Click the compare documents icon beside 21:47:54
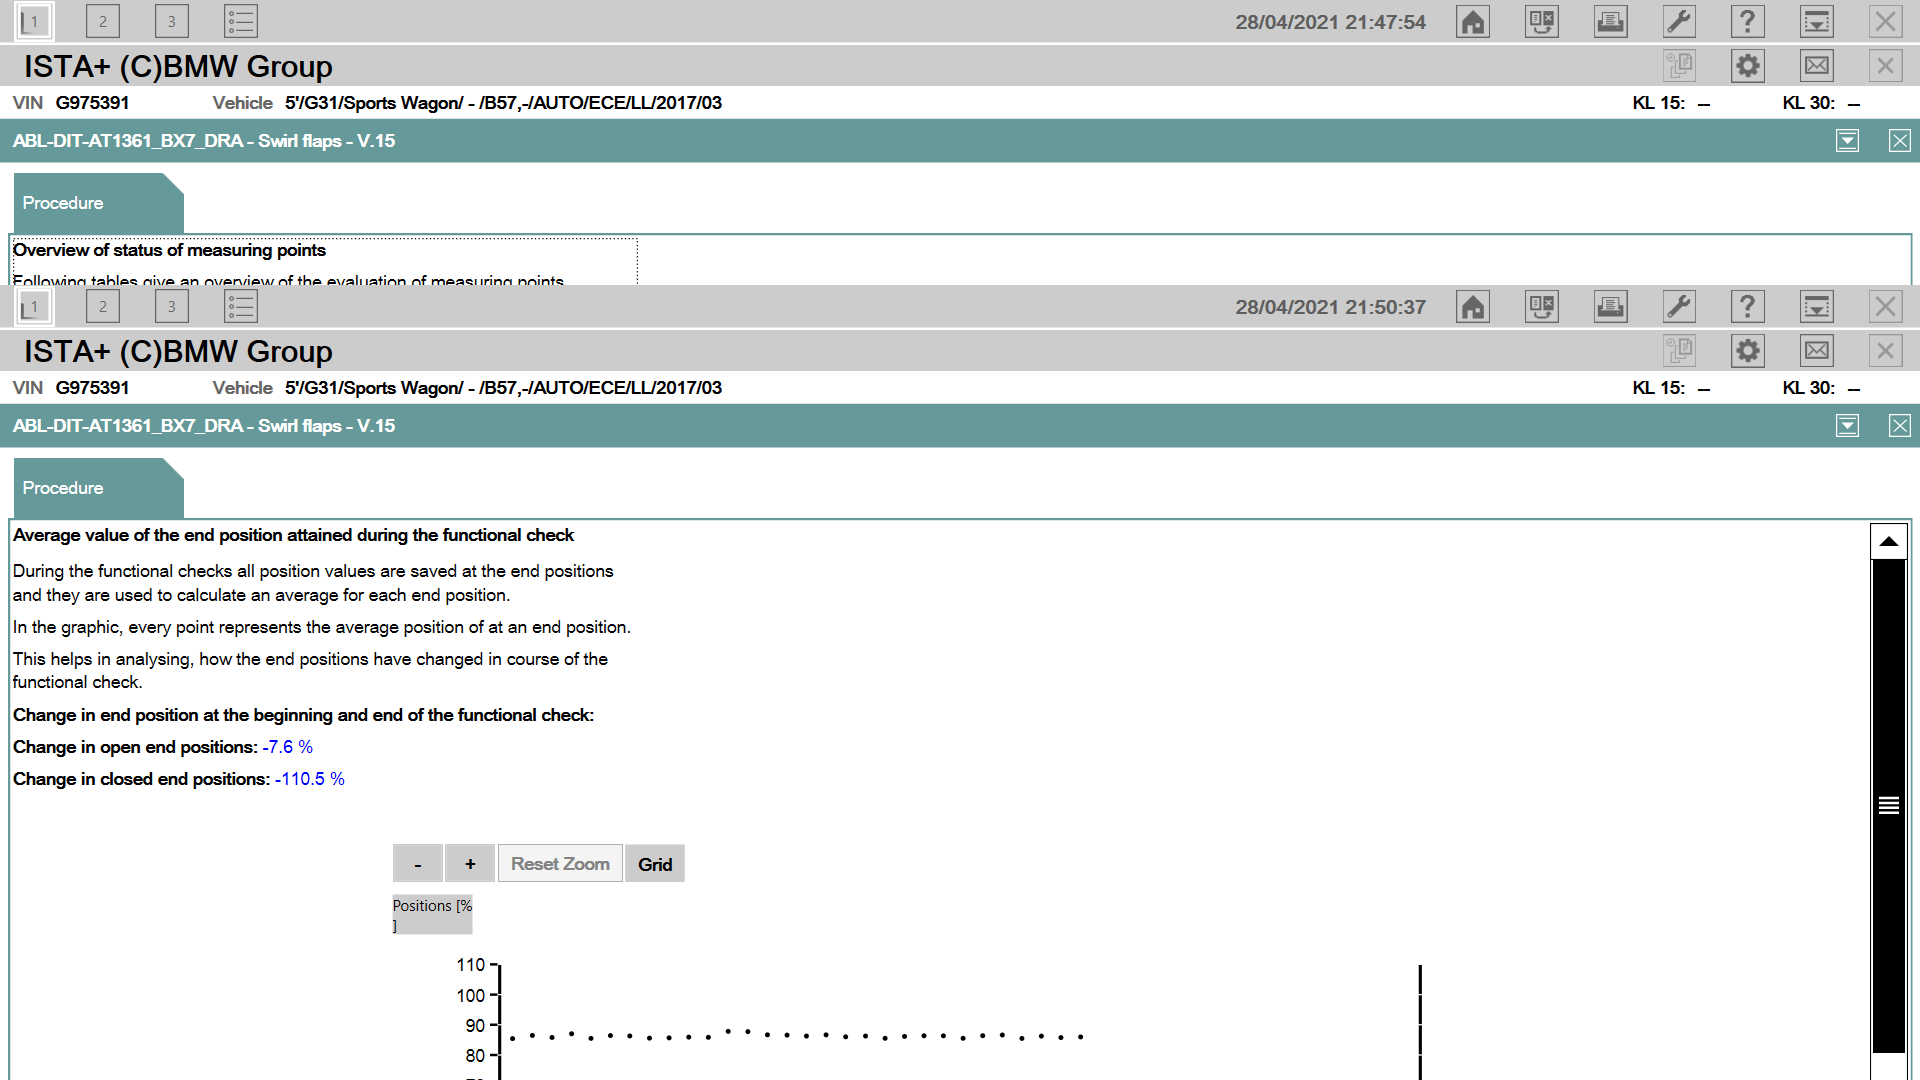This screenshot has width=1920, height=1080. coord(1541,22)
